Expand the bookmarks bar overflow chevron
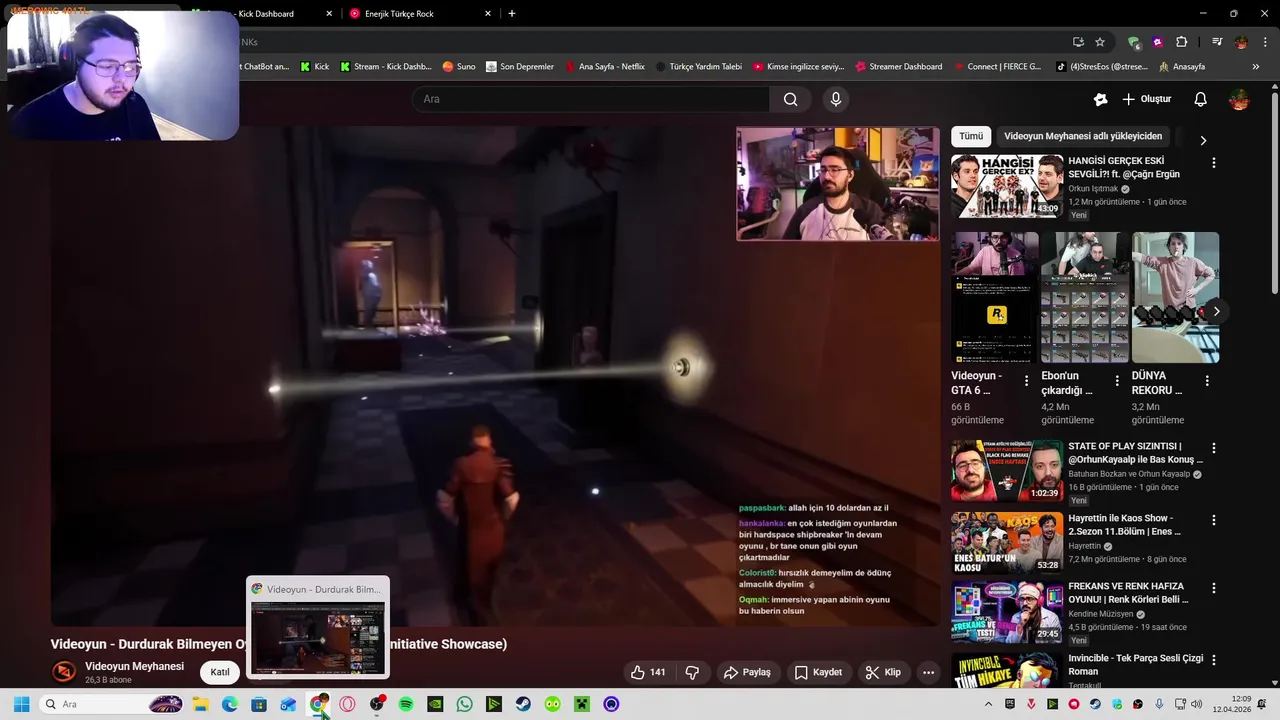1280x720 pixels. [1256, 67]
